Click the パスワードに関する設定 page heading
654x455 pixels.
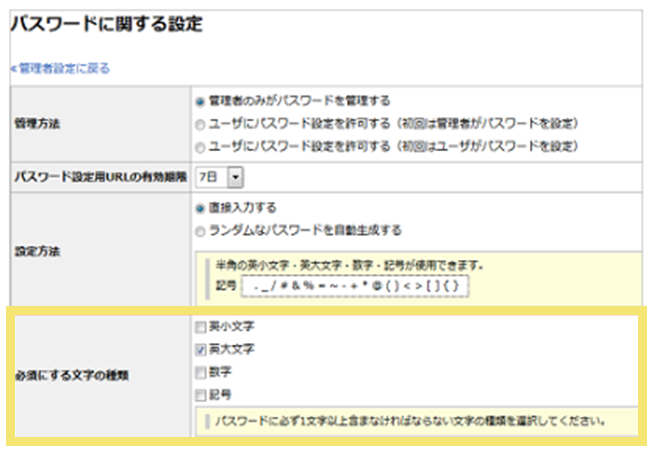pos(107,25)
